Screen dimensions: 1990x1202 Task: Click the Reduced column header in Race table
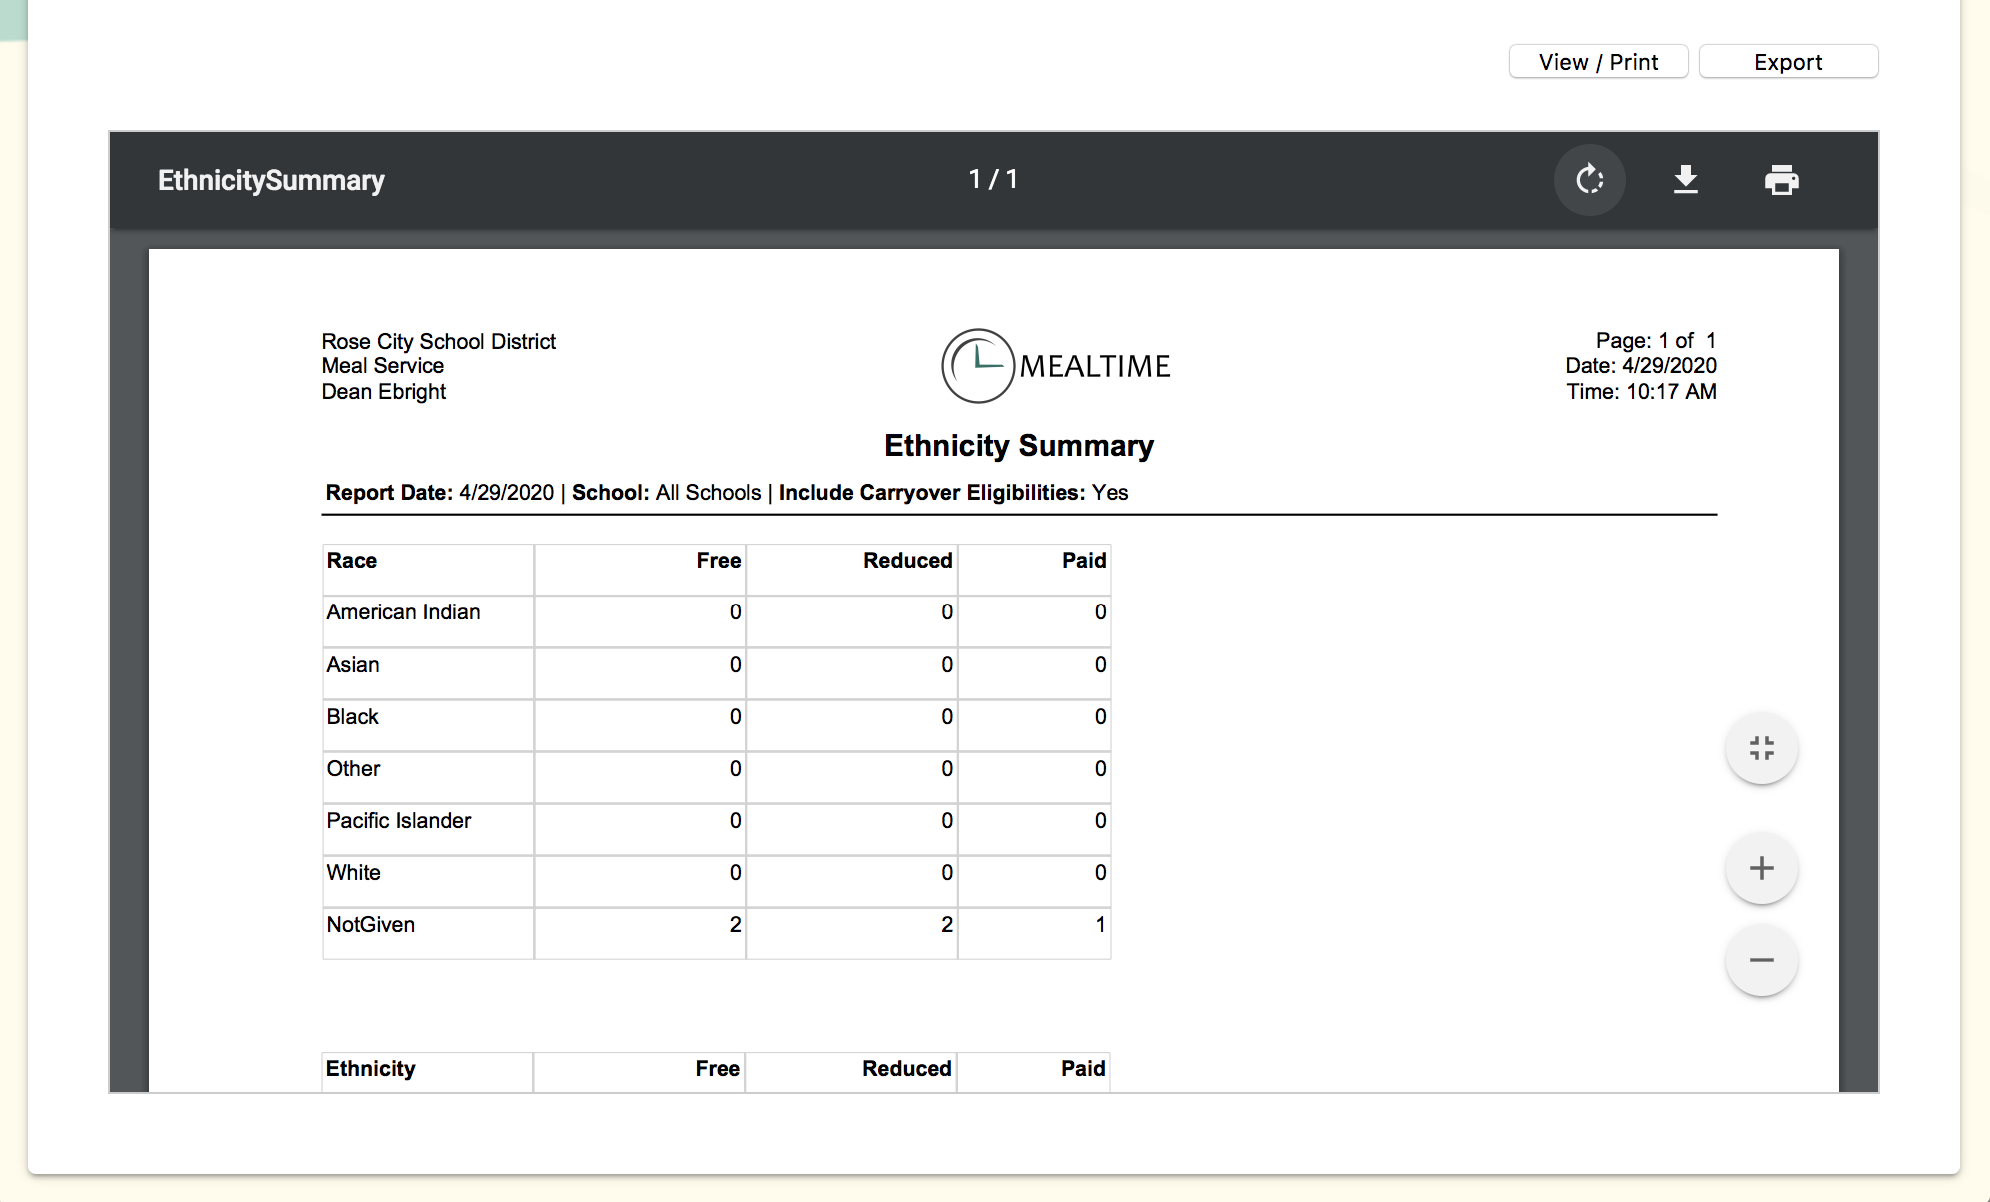pos(907,561)
